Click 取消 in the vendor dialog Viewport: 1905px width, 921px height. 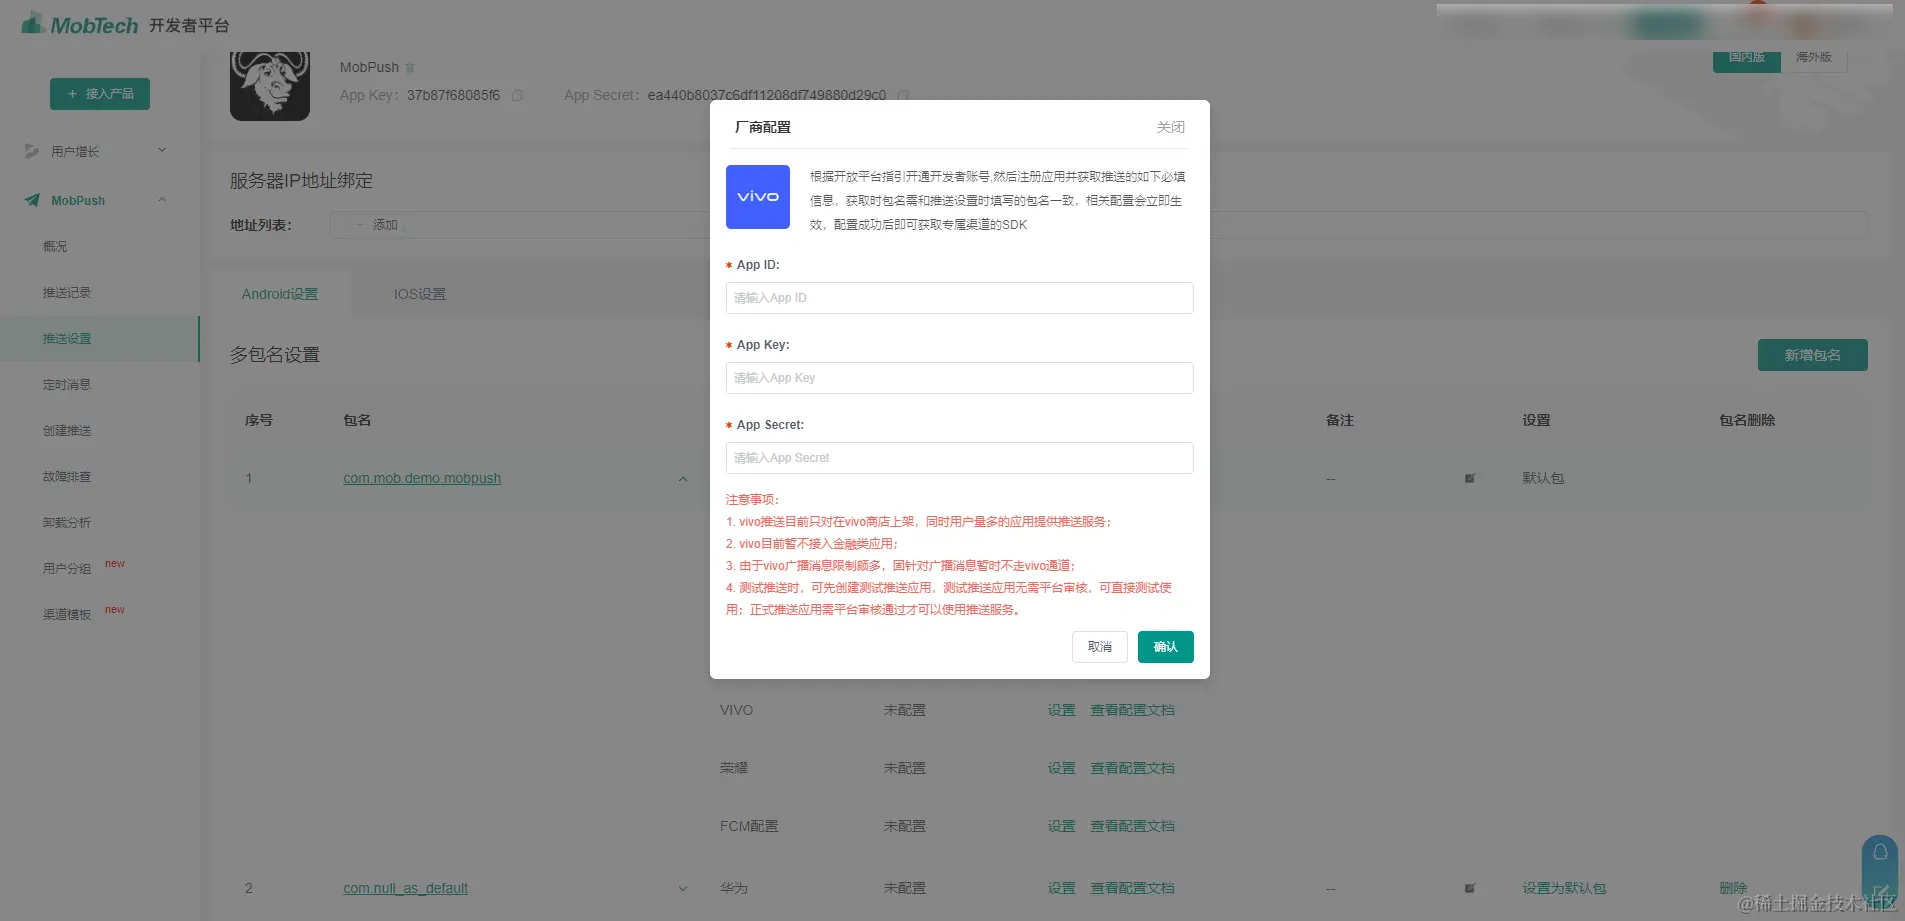(1100, 647)
